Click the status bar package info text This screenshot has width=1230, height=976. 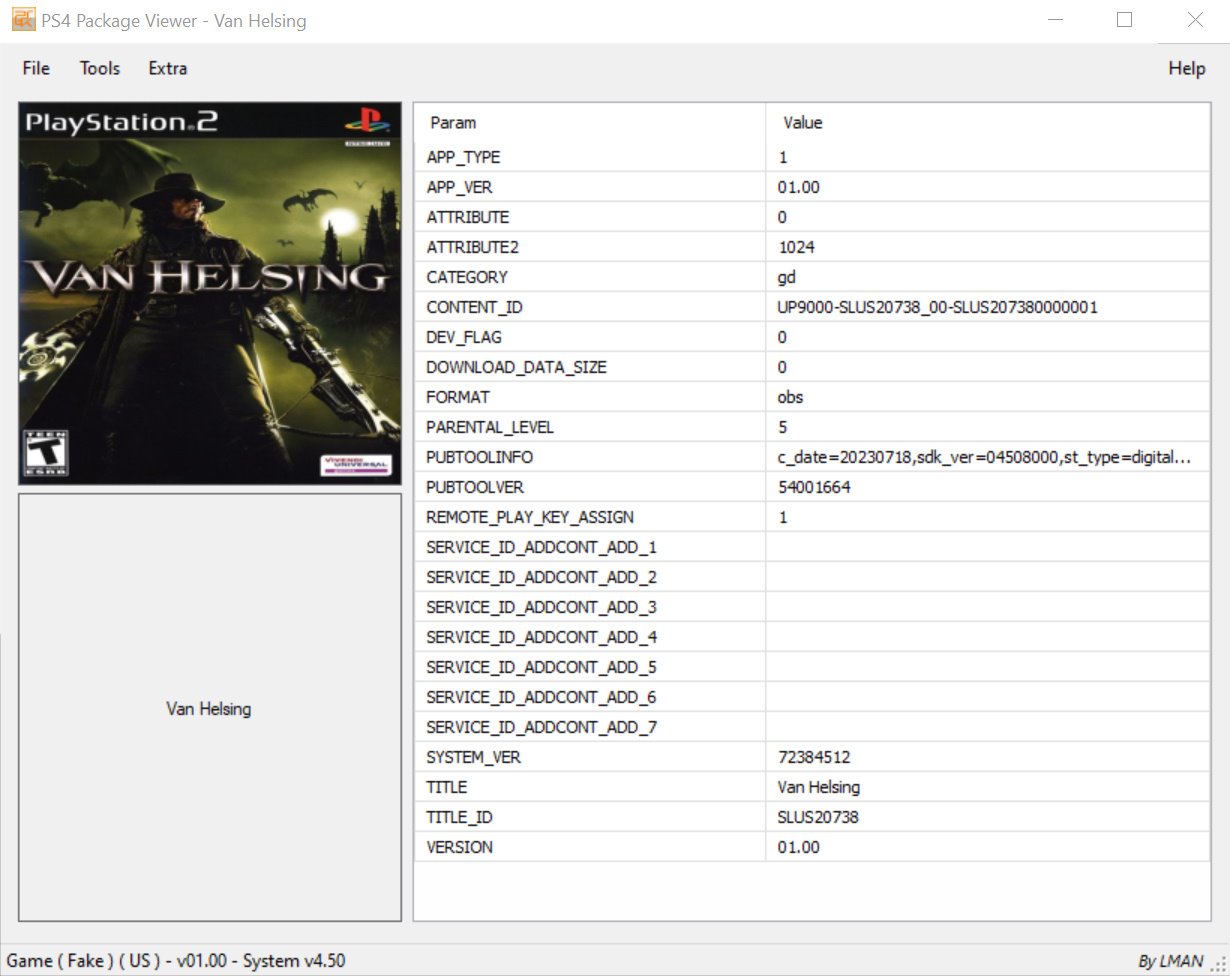coord(176,960)
